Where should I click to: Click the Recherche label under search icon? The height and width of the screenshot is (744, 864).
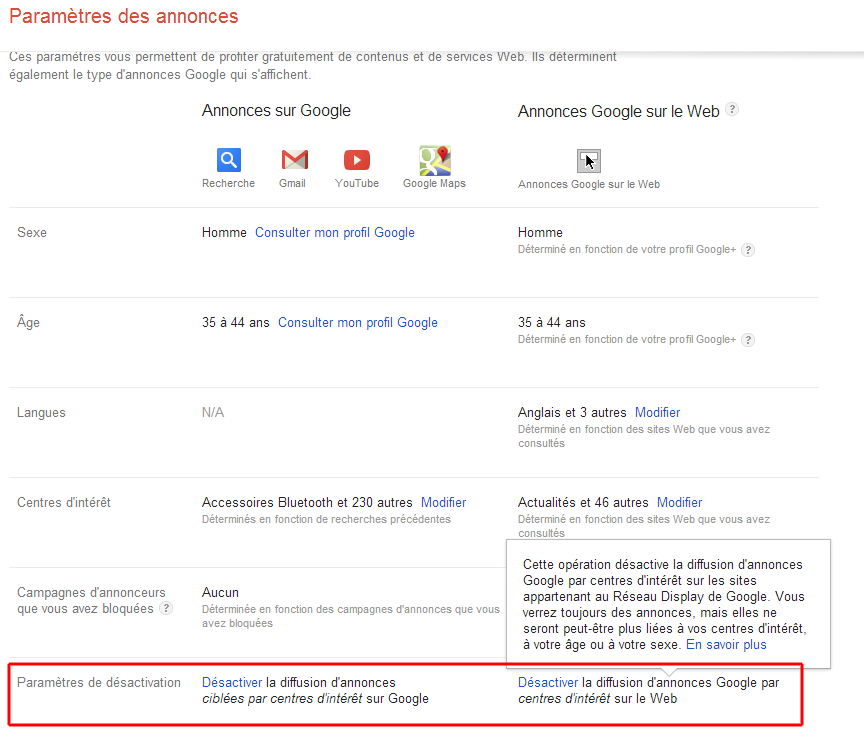tap(228, 183)
